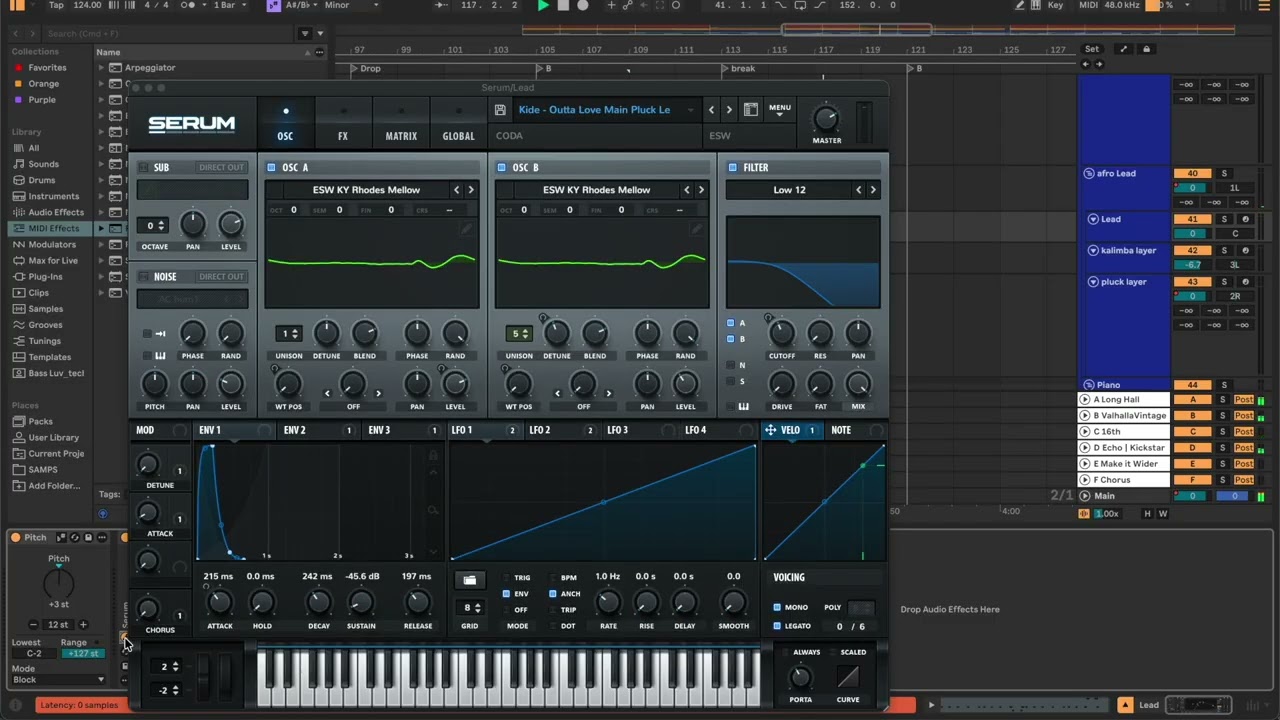Select the VELO modulation source tab
The image size is (1280, 720).
[790, 430]
